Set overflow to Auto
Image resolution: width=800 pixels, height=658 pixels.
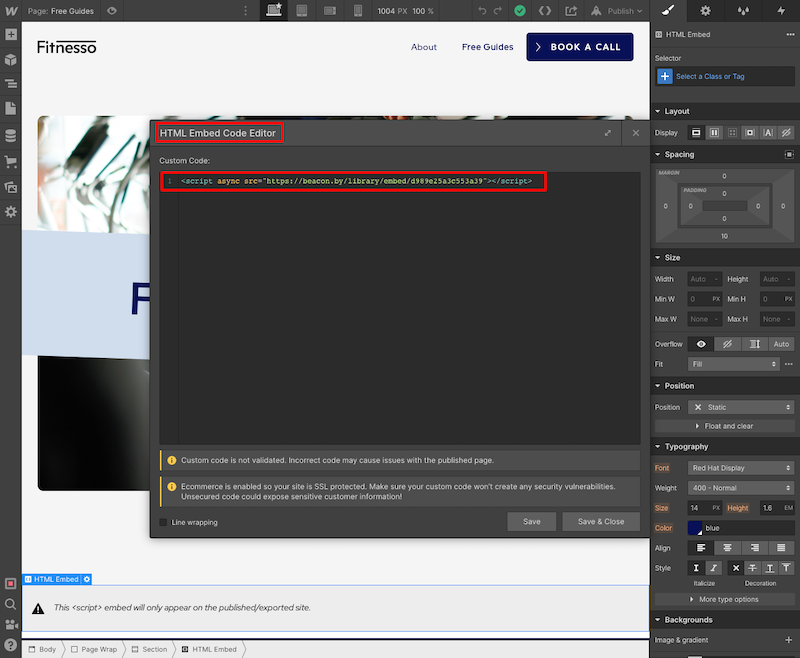click(781, 344)
